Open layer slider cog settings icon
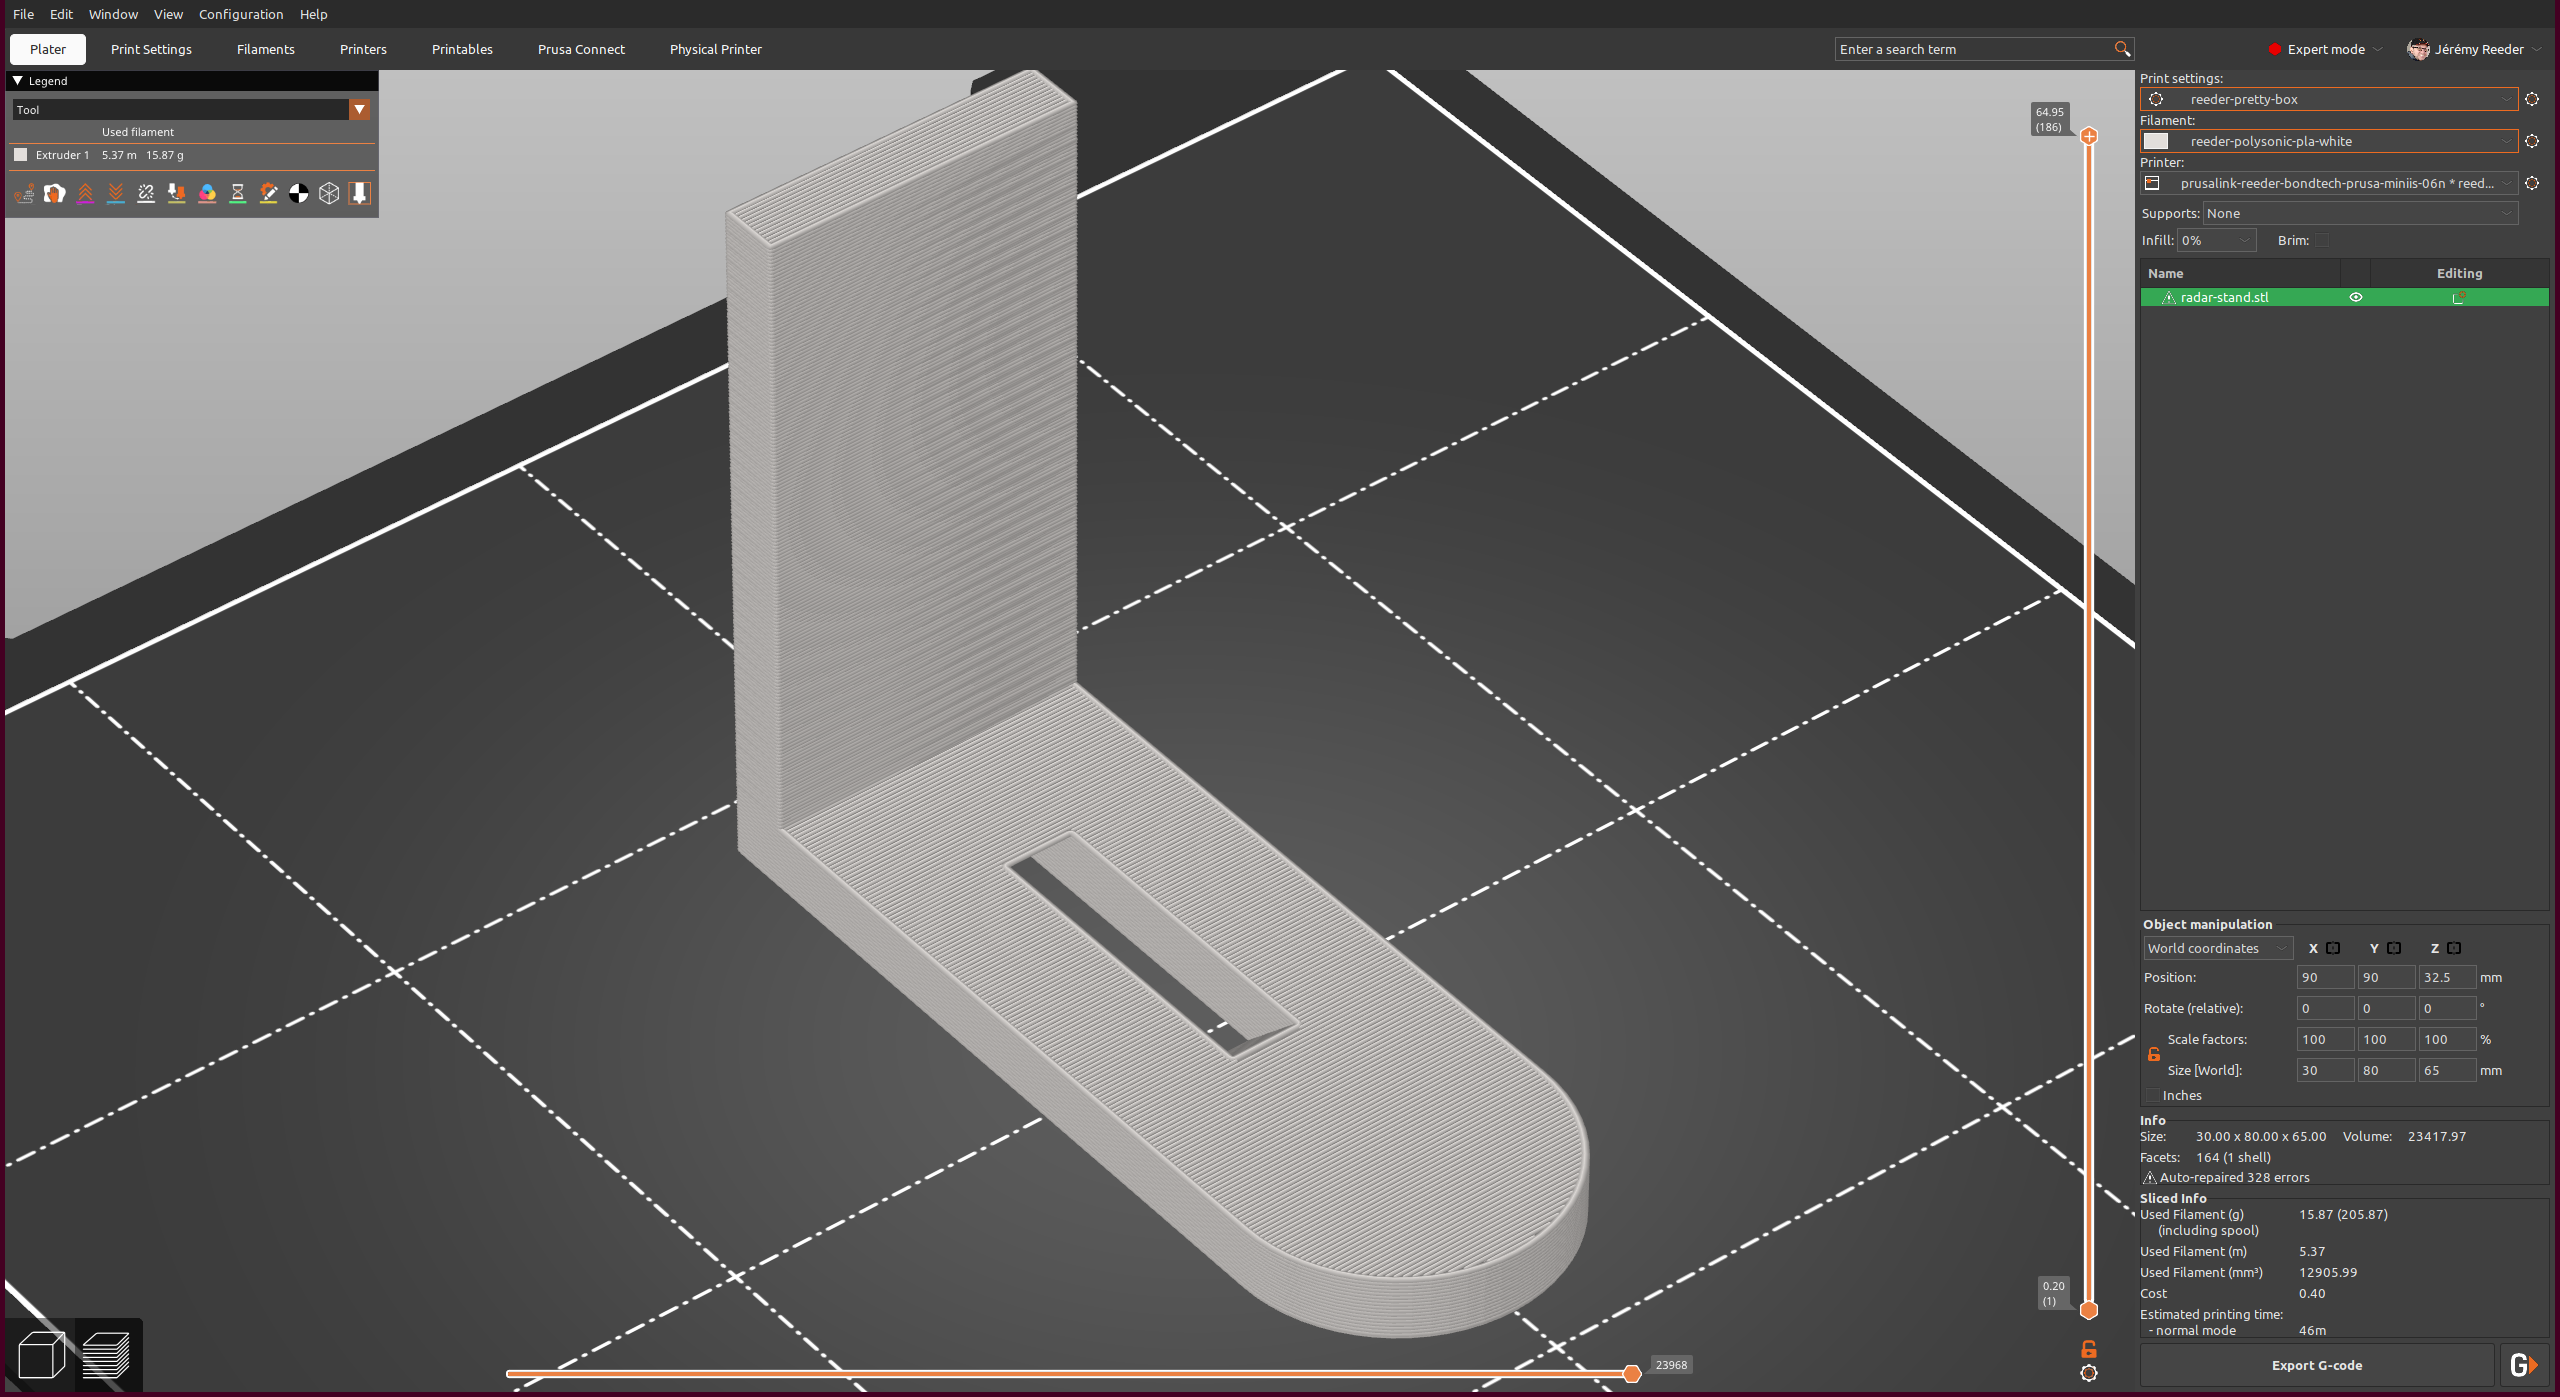Viewport: 2560px width, 1397px height. [x=2089, y=1373]
